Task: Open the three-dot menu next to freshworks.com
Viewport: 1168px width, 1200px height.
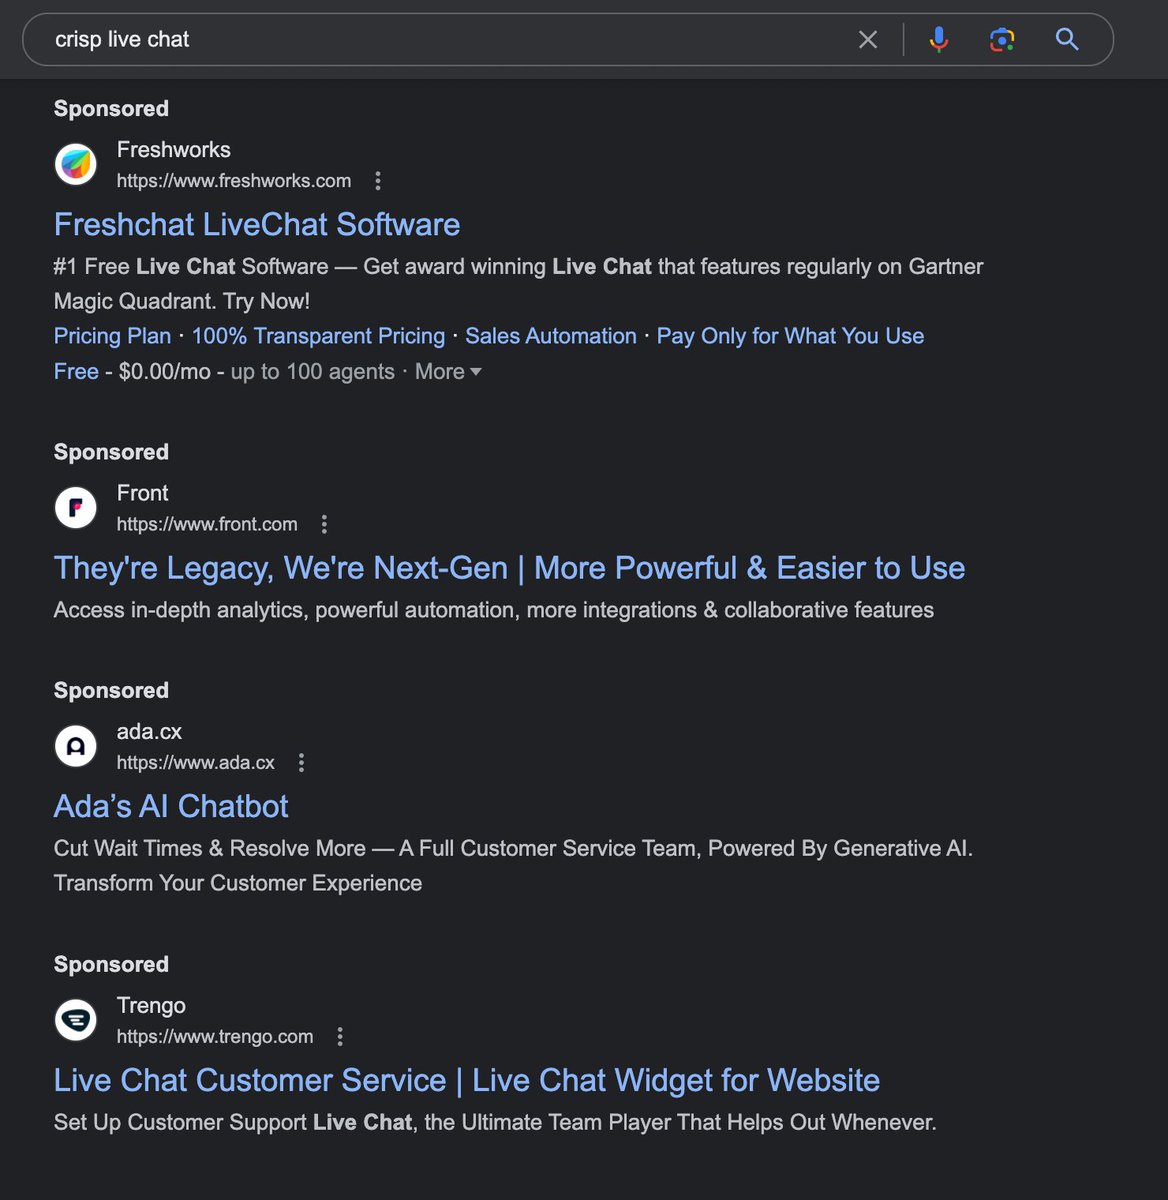Action: pos(377,181)
